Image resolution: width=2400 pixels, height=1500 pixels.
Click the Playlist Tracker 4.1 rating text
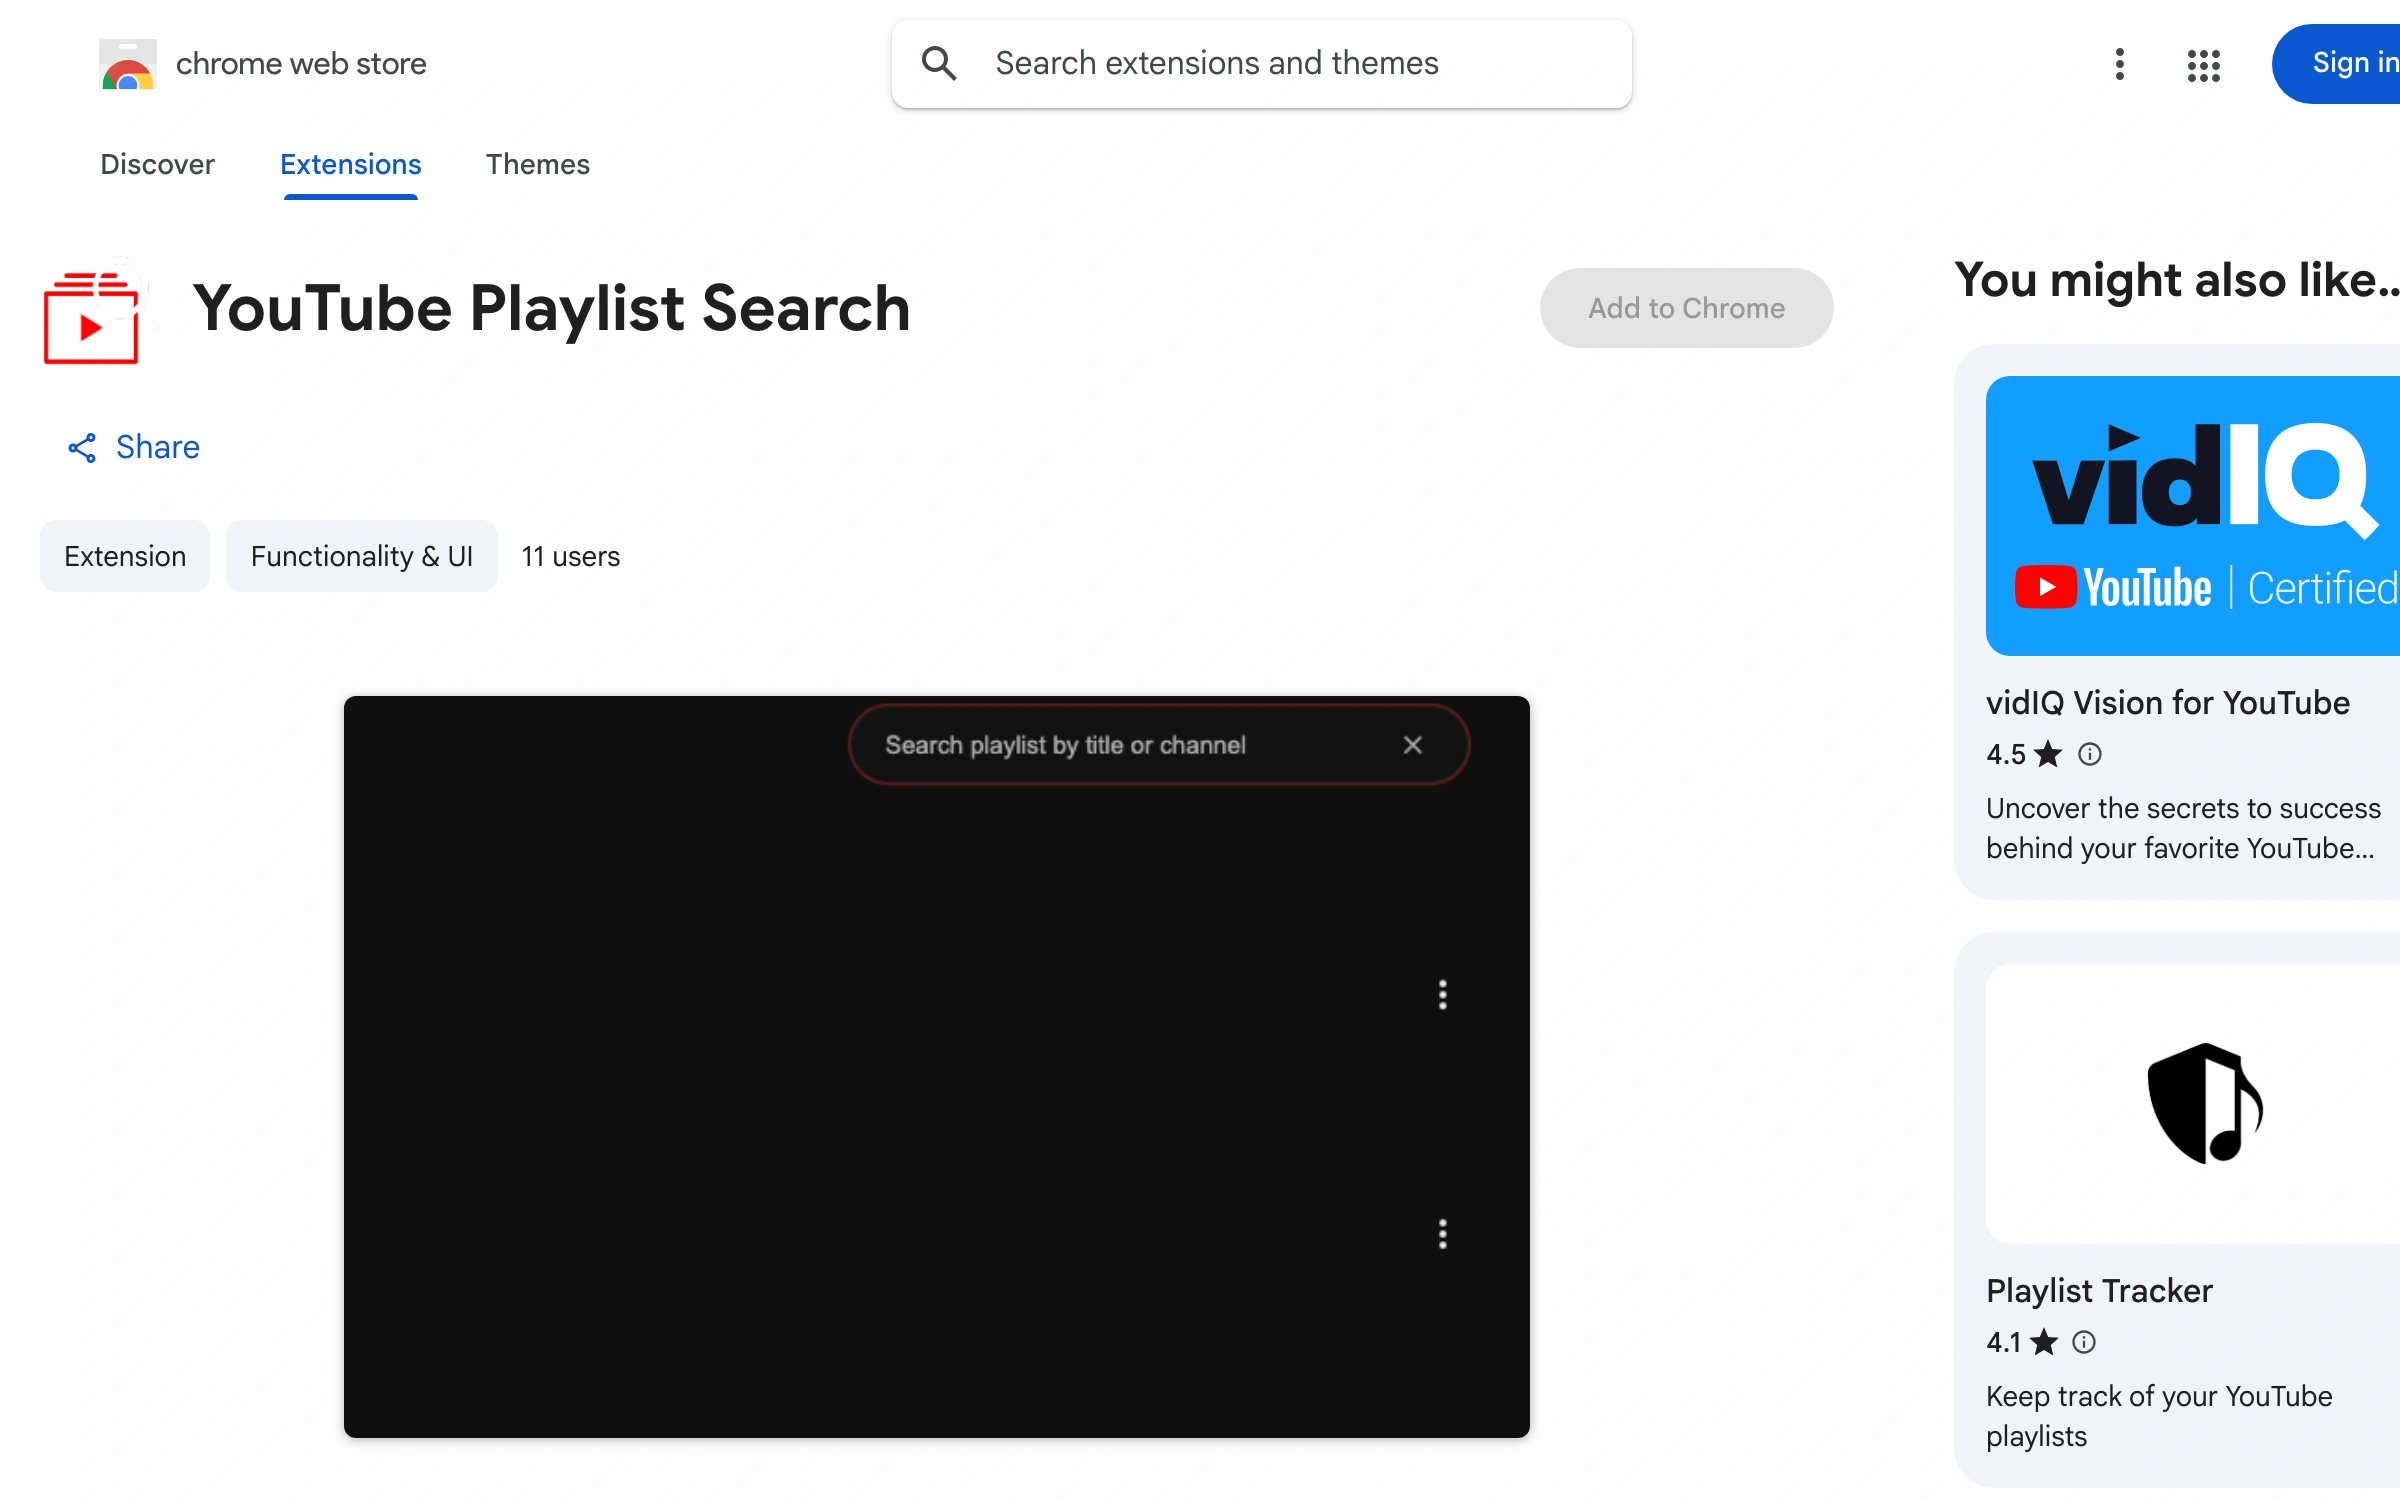pos(2004,1342)
